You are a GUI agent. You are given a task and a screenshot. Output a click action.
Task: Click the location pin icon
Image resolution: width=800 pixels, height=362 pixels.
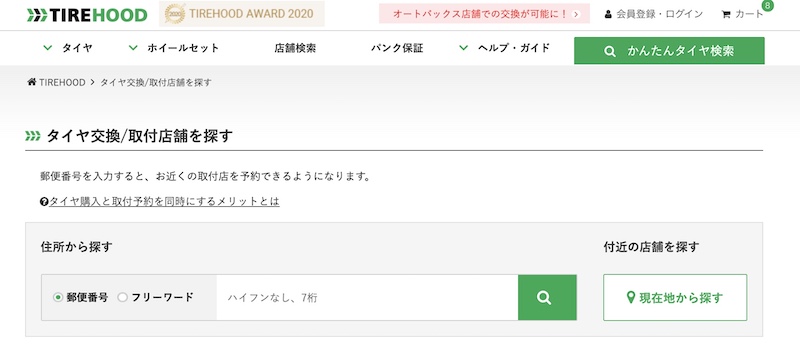tap(631, 298)
